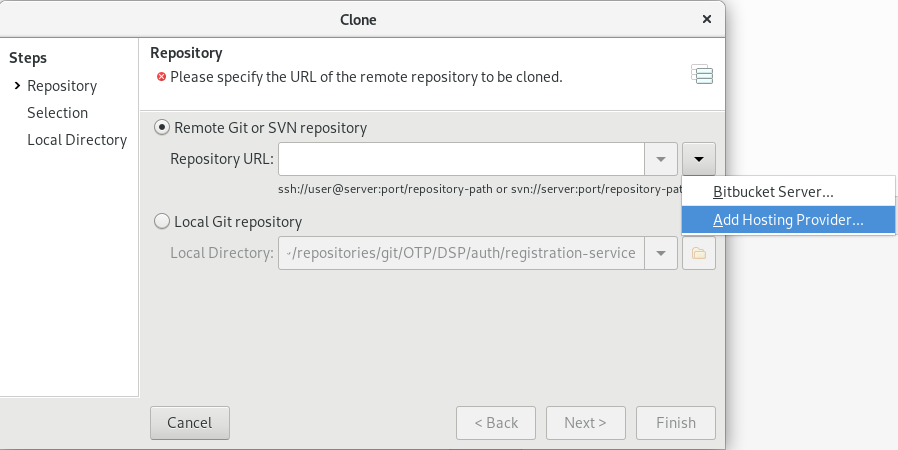Image resolution: width=898 pixels, height=450 pixels.
Task: Choose Add Hosting Provider... menu entry
Action: pos(788,220)
